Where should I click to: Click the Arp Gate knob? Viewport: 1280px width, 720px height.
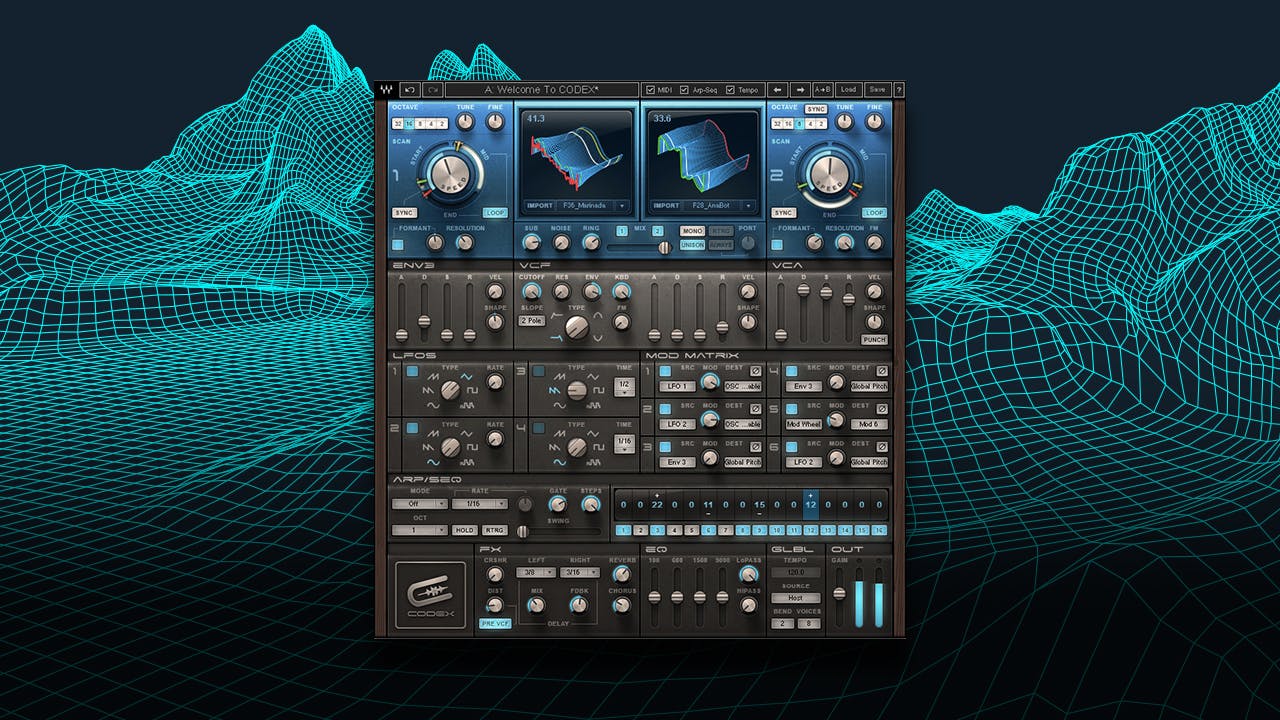[x=557, y=504]
